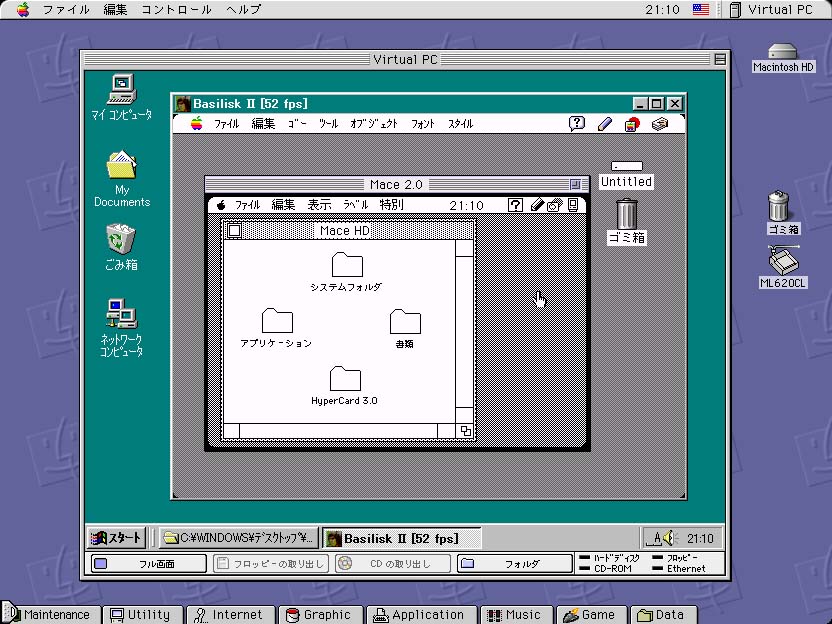Click the rightmost stack icon in the Basilisk II menu bar
Viewport: 832px width, 624px height.
pos(660,124)
